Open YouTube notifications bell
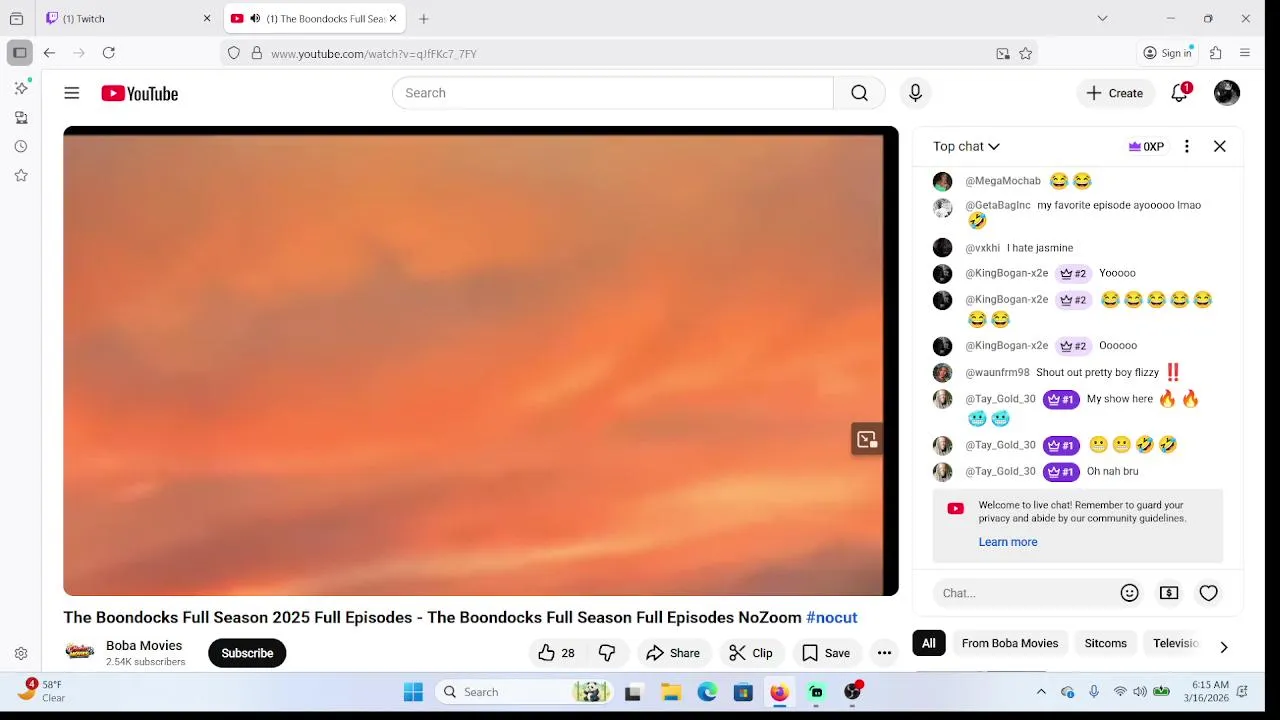The width and height of the screenshot is (1280, 720). click(1180, 93)
